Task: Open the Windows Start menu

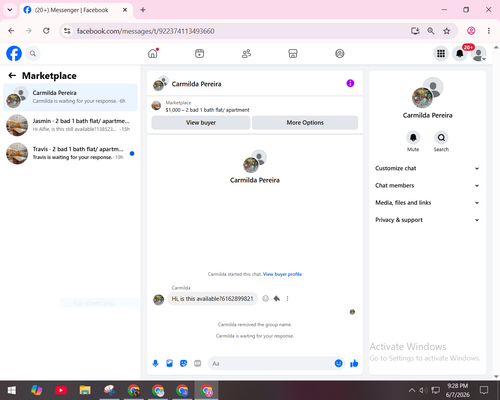Action: (x=12, y=390)
